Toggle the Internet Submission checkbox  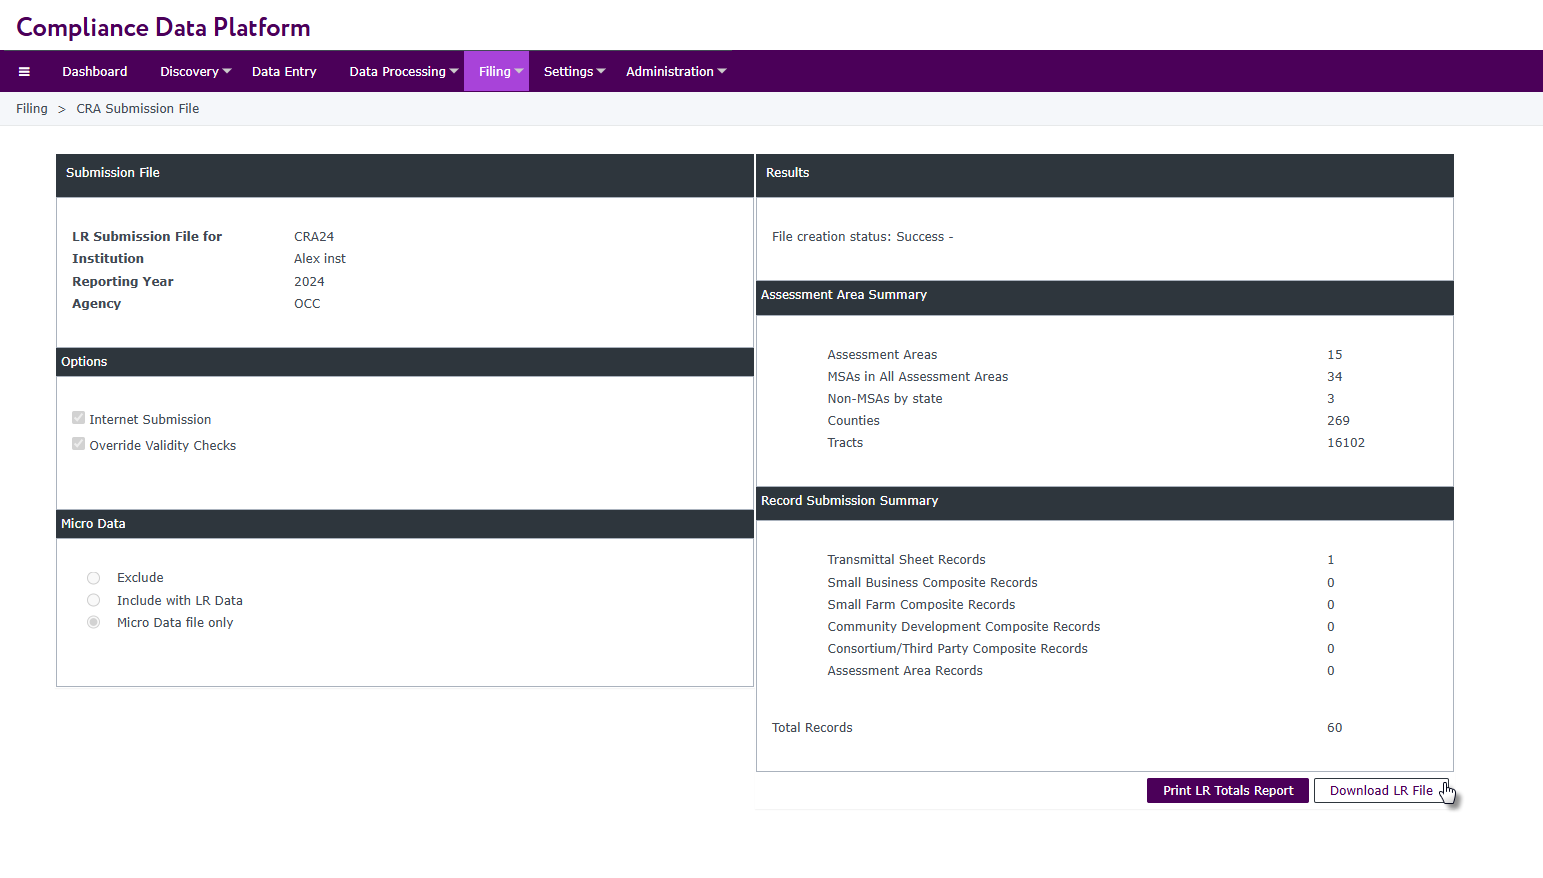click(x=78, y=418)
